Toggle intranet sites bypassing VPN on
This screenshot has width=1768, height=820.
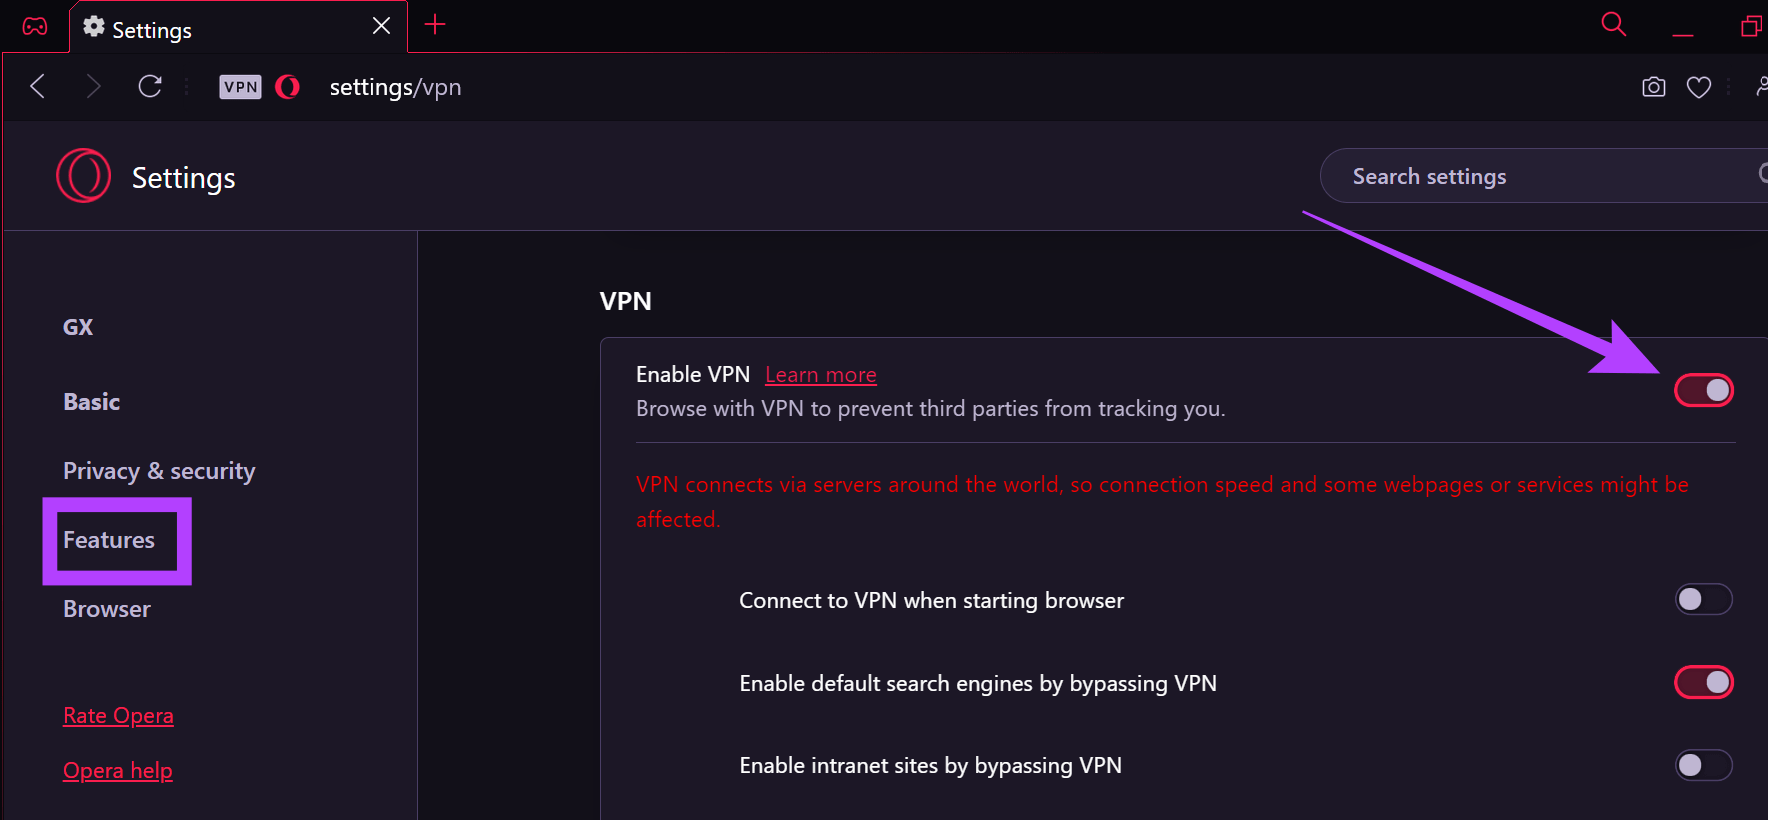pyautogui.click(x=1704, y=765)
